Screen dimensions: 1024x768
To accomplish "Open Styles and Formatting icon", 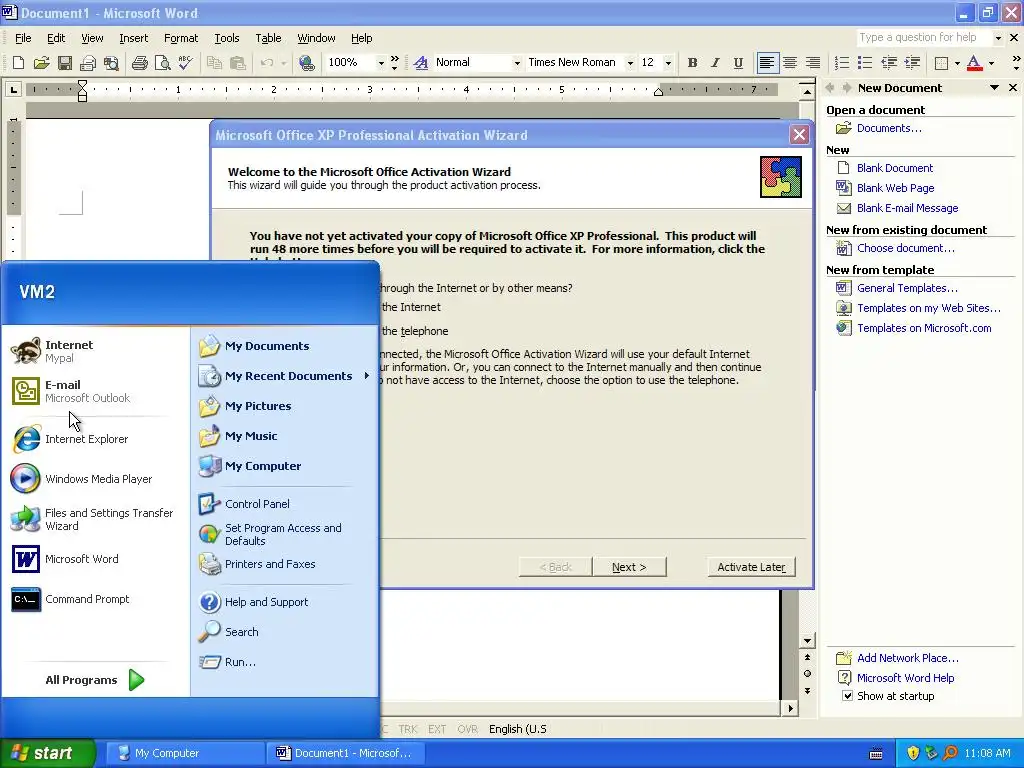I will pos(421,63).
